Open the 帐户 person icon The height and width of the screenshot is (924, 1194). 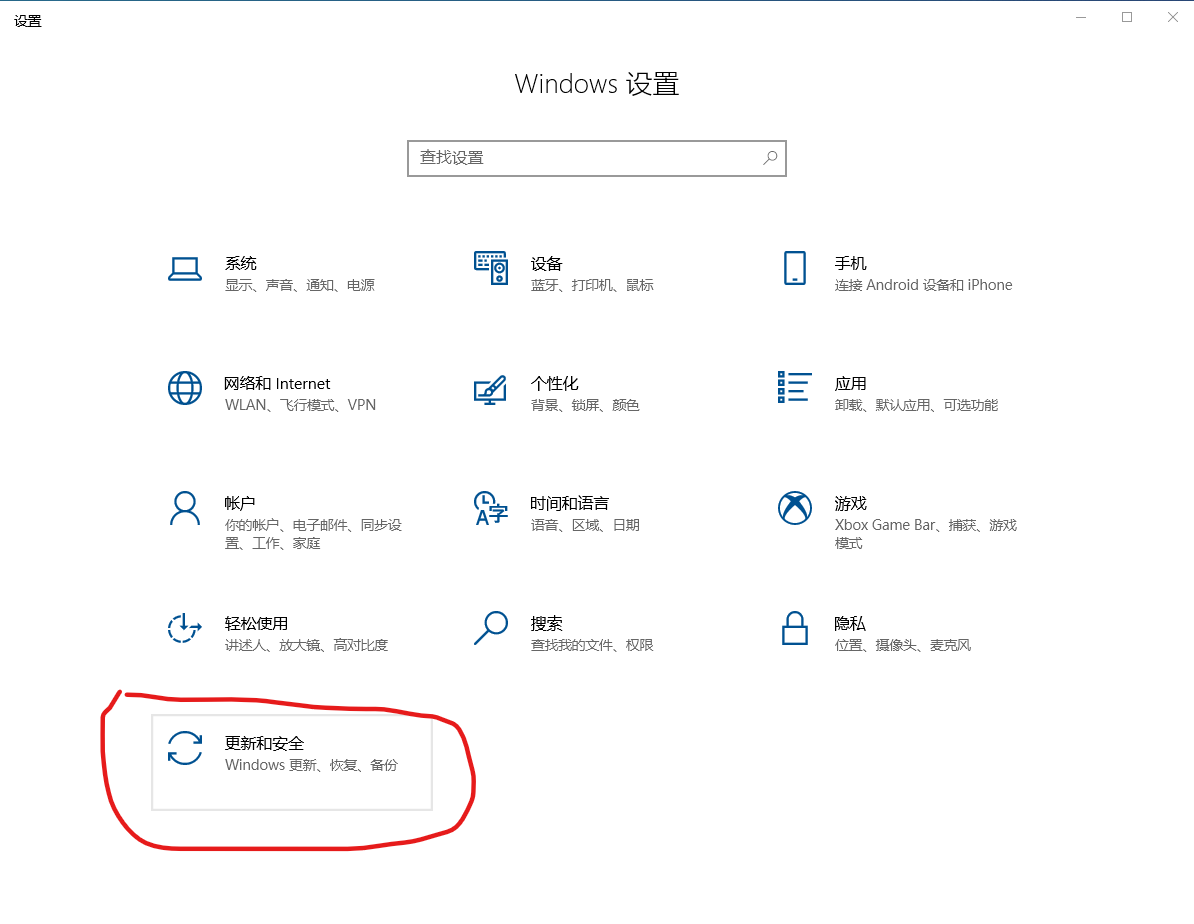(184, 508)
